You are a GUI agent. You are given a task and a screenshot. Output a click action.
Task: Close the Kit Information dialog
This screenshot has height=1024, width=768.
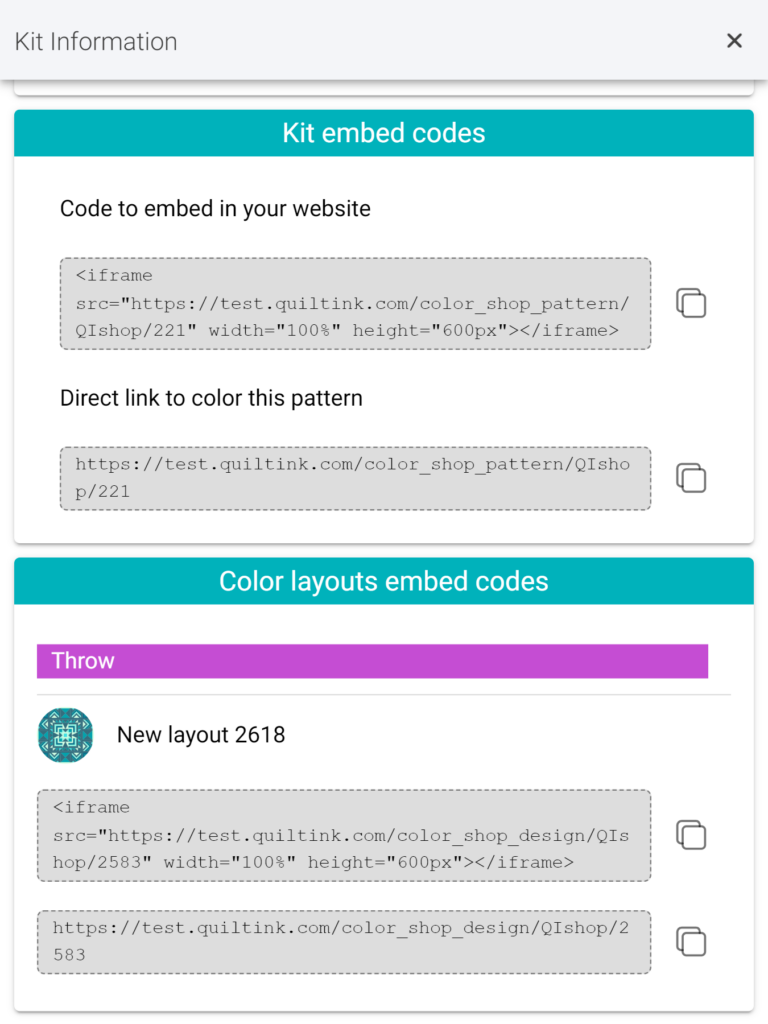pyautogui.click(x=734, y=40)
